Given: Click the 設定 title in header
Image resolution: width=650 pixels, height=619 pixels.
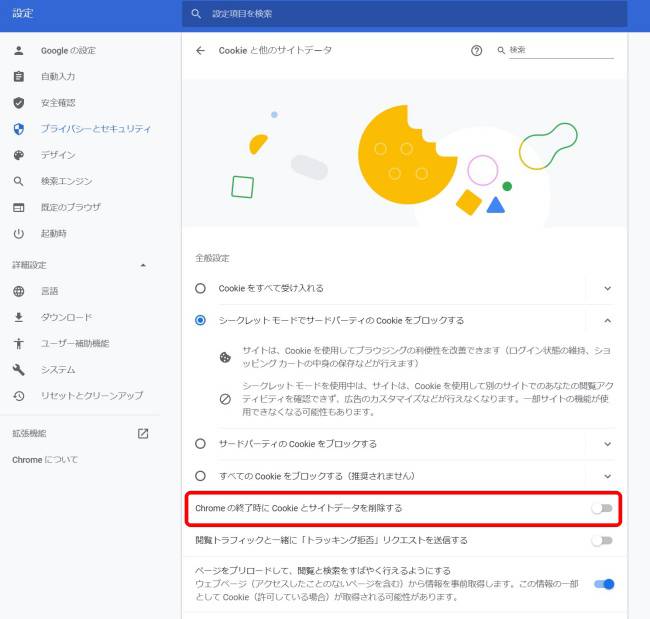Looking at the screenshot, I should [x=22, y=13].
